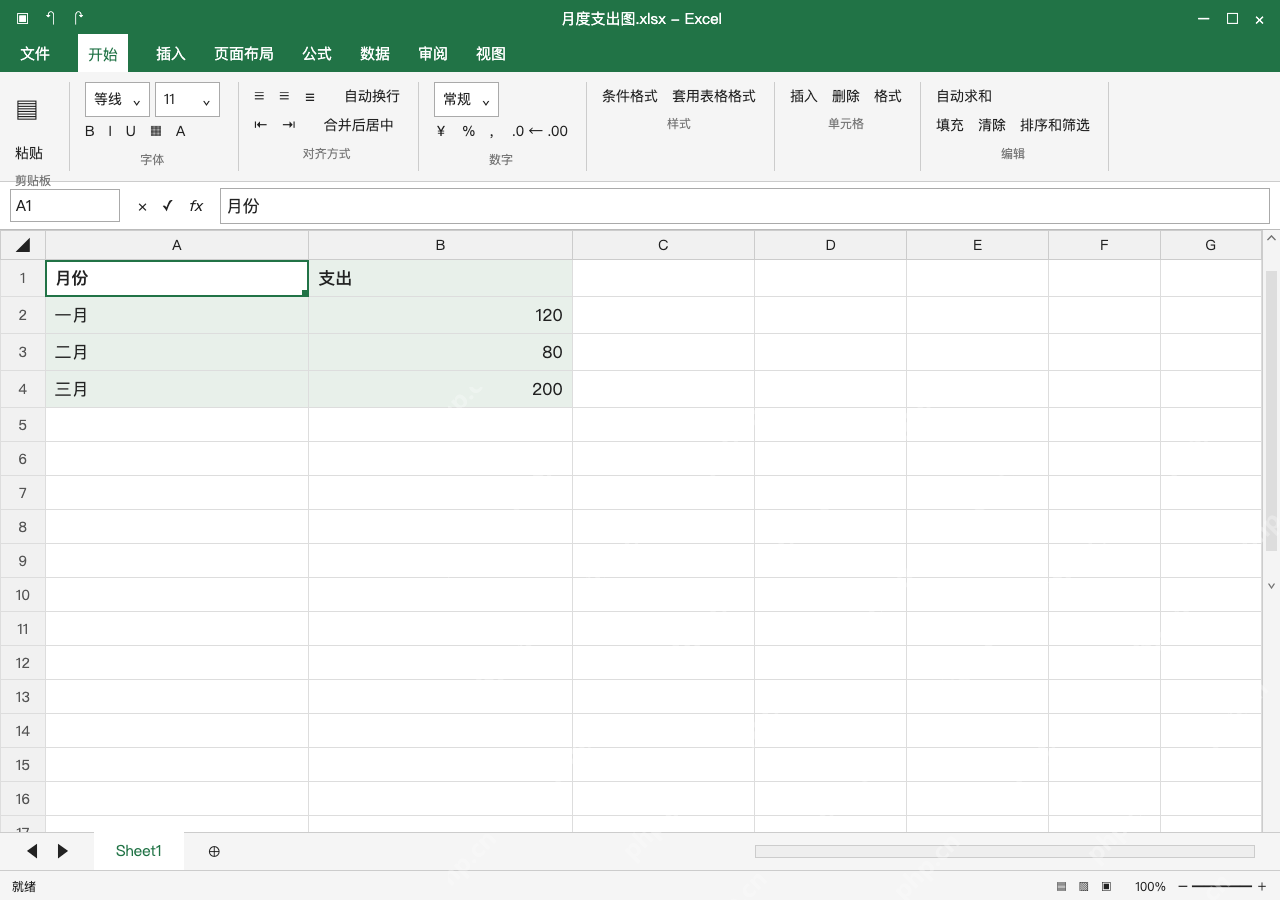This screenshot has width=1280, height=900.
Task: Toggle underline formatting
Action: tap(130, 131)
